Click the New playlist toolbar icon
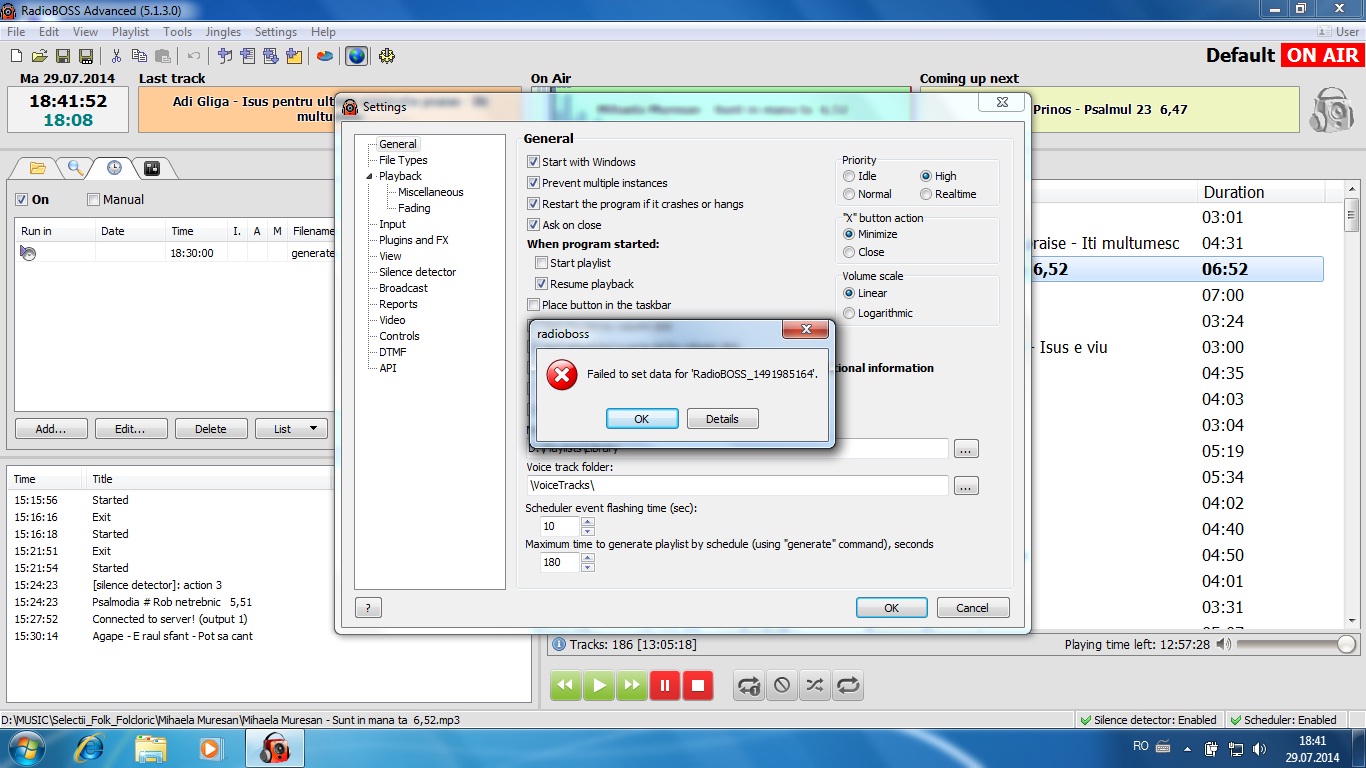The width and height of the screenshot is (1366, 768). click(17, 56)
